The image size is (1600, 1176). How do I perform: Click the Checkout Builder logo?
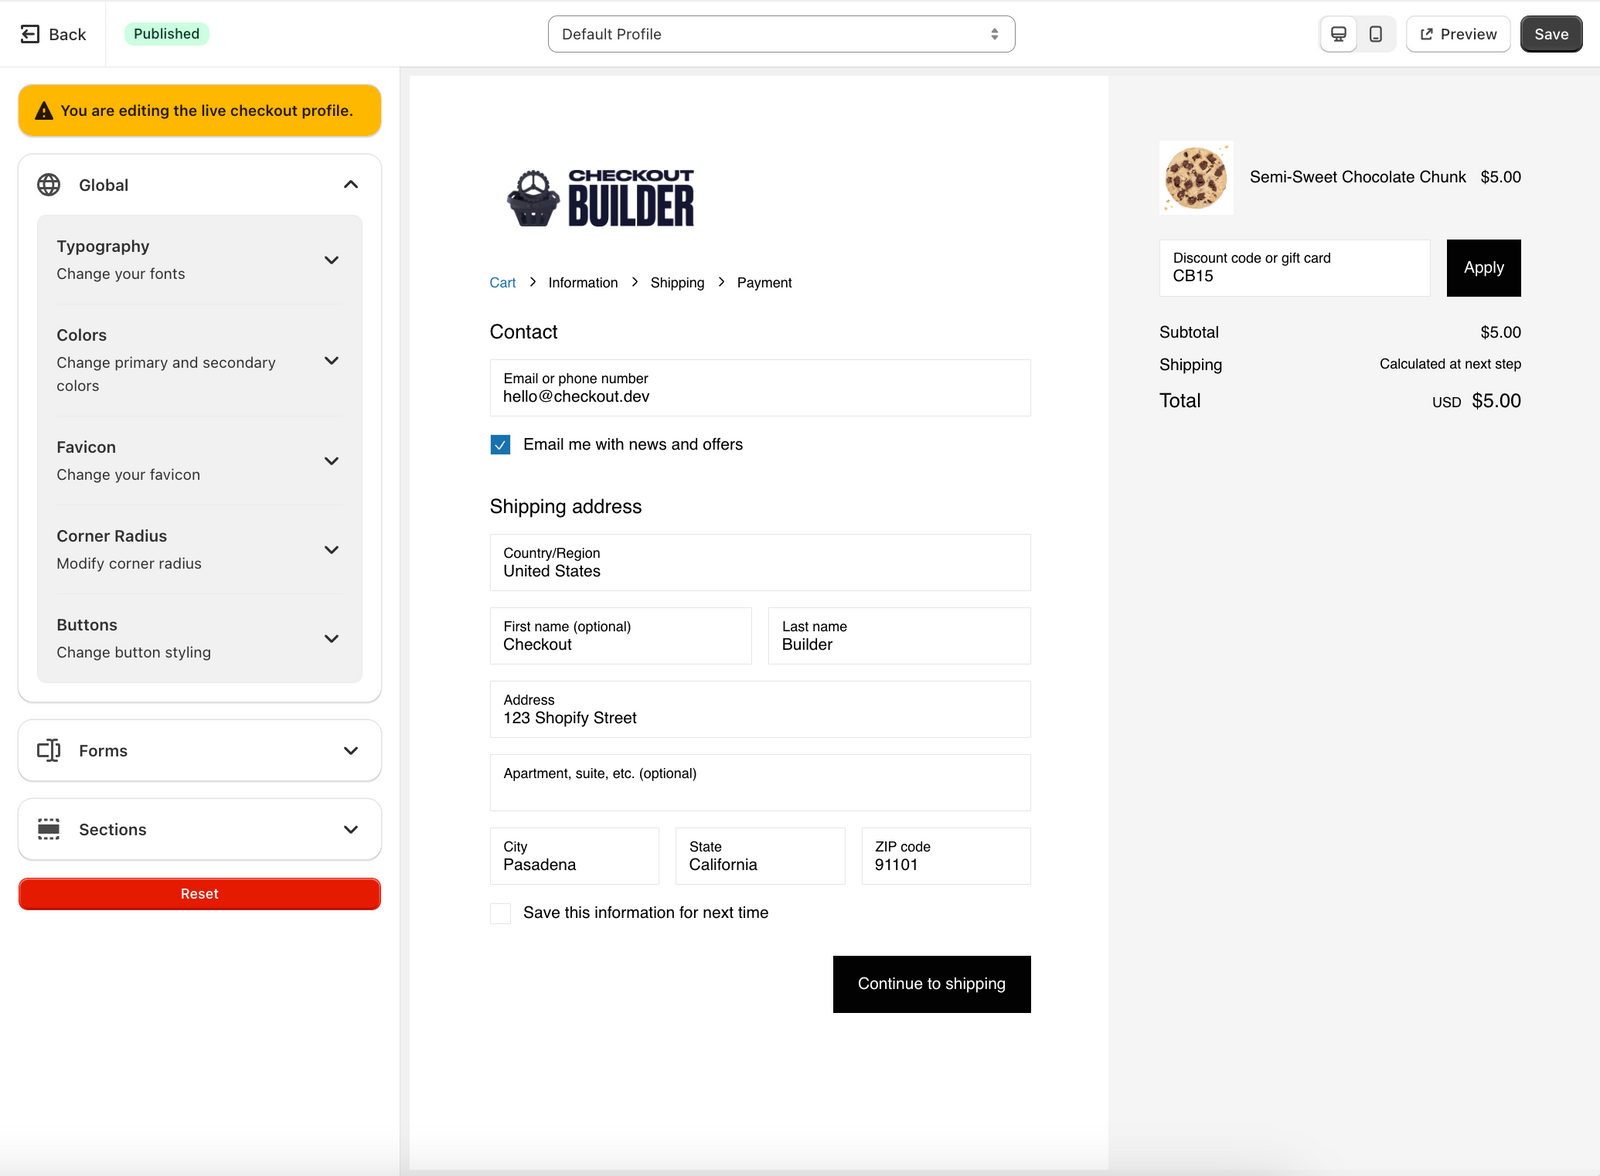tap(600, 198)
